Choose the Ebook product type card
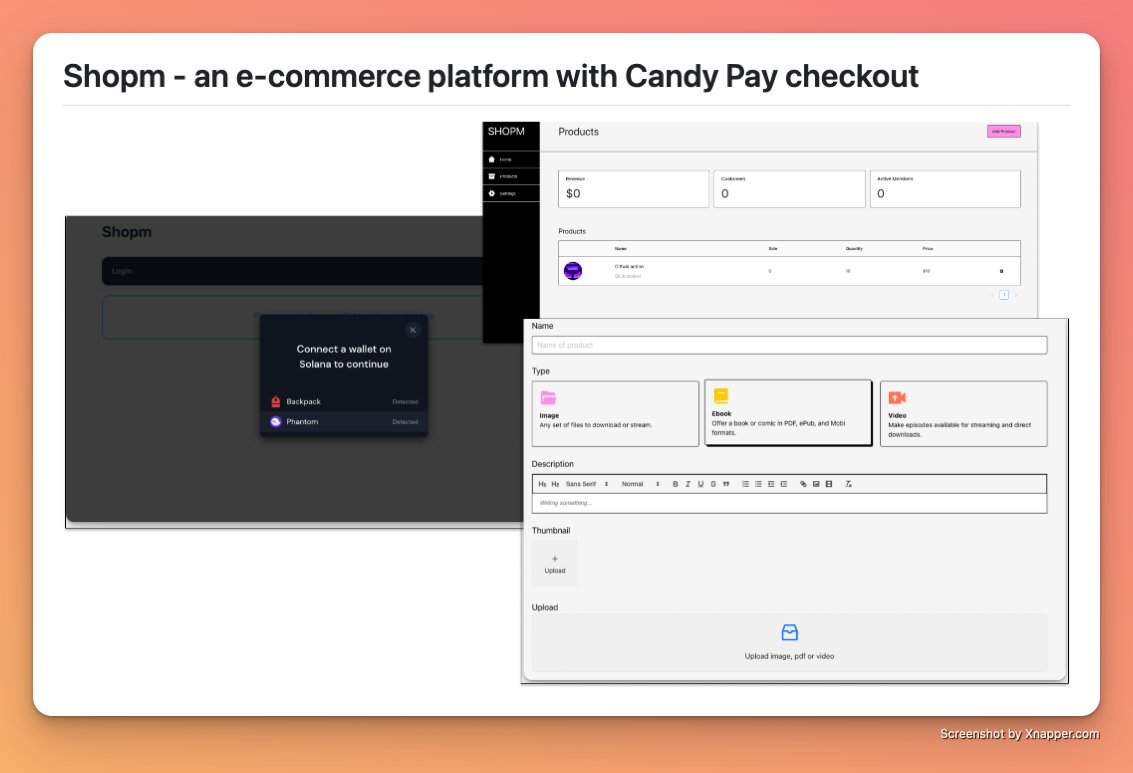1133x773 pixels. click(788, 413)
